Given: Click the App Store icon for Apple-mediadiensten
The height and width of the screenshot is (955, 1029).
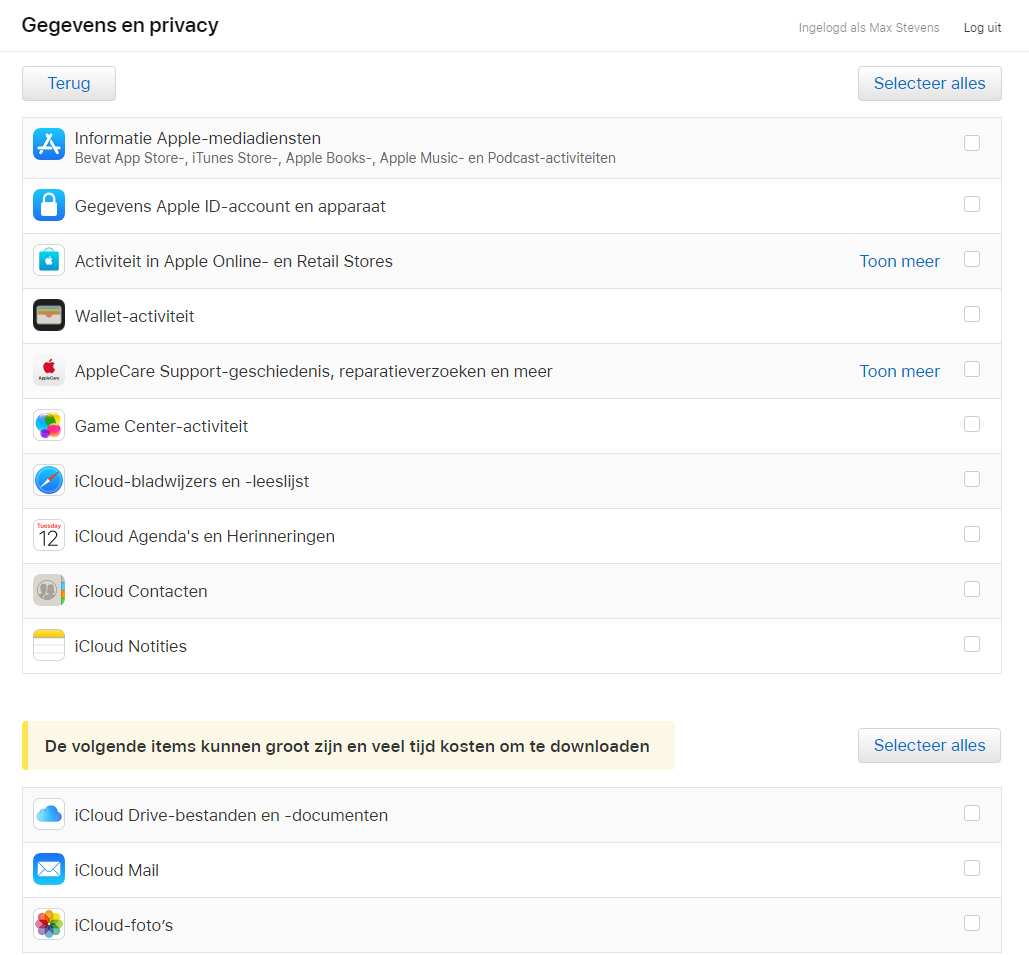Looking at the screenshot, I should coord(49,144).
